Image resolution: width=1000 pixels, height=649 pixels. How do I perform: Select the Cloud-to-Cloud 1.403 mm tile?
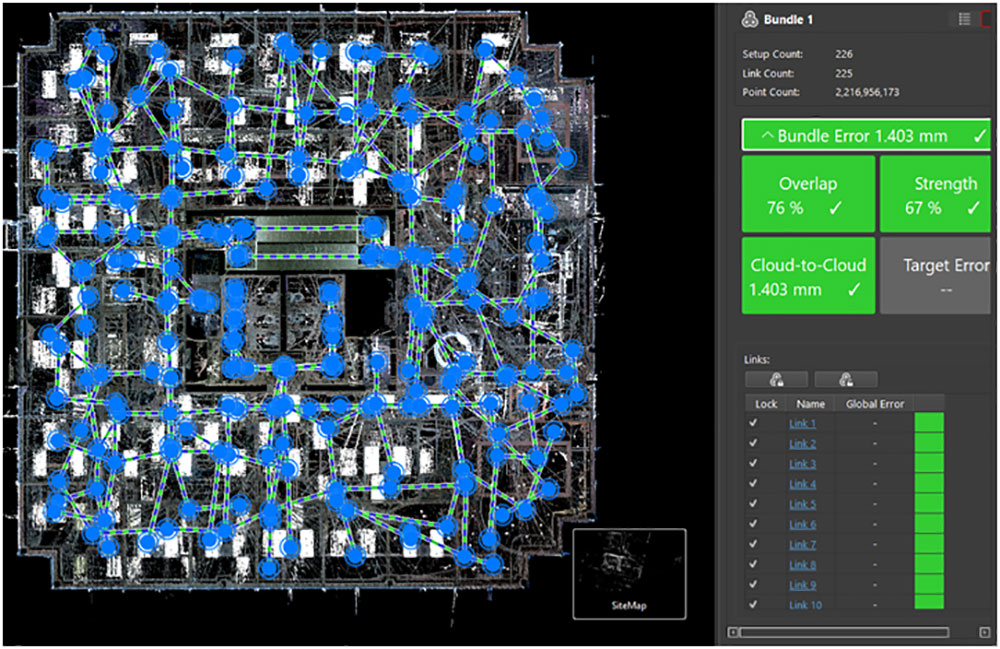pyautogui.click(x=808, y=276)
